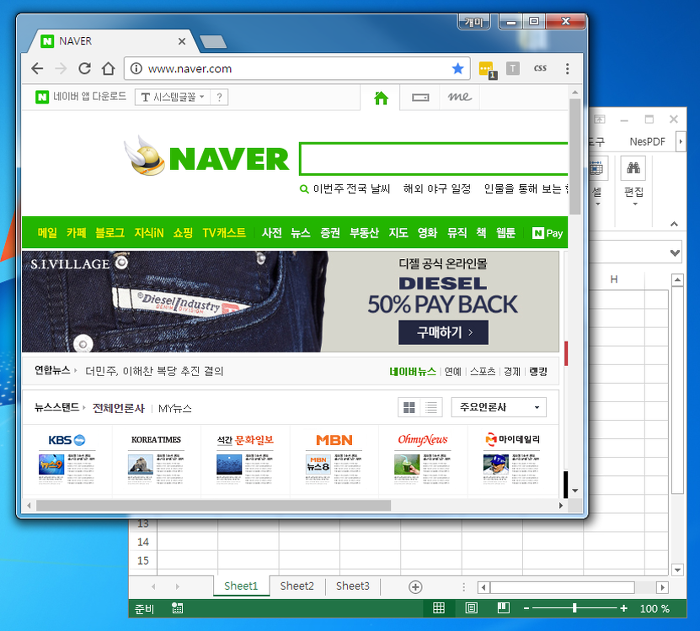
Task: Click the 더민주, 이해찬 복당 headline
Action: pyautogui.click(x=154, y=371)
